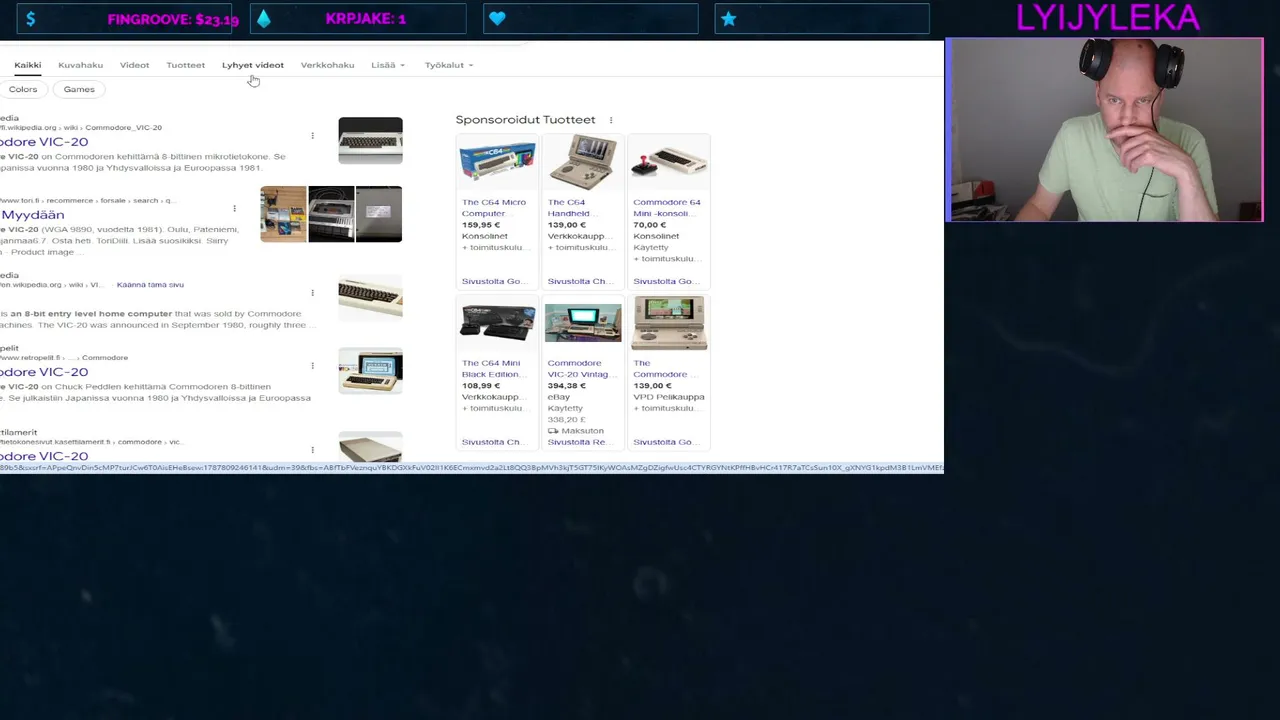Open three-dot menu beside the Myydään result
1280x720 pixels.
coord(234,208)
